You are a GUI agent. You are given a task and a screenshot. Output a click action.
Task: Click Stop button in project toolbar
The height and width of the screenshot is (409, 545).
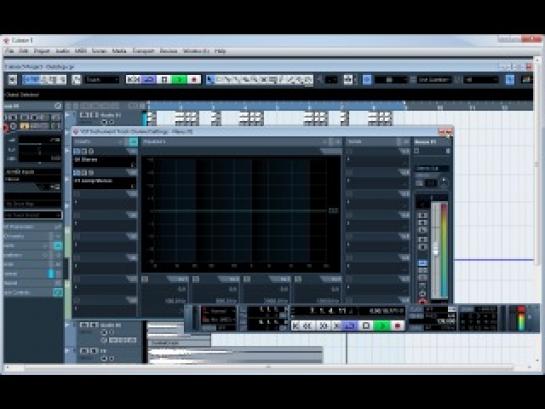[x=164, y=80]
